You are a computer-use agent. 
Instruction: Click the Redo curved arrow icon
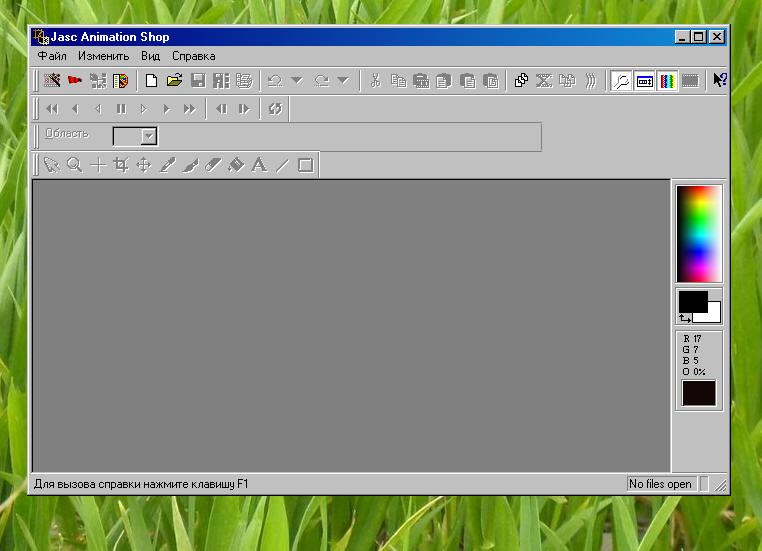point(321,81)
